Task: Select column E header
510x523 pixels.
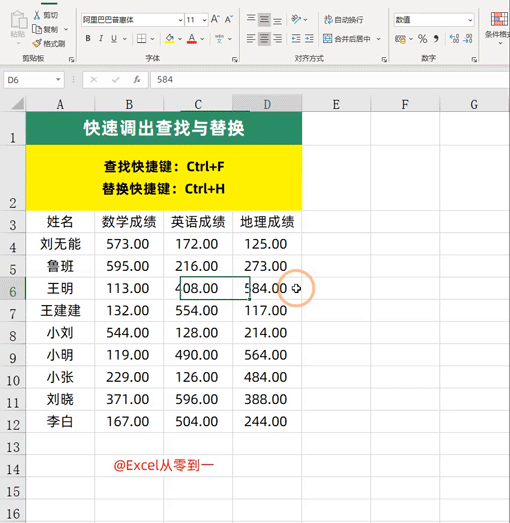Action: [x=336, y=104]
